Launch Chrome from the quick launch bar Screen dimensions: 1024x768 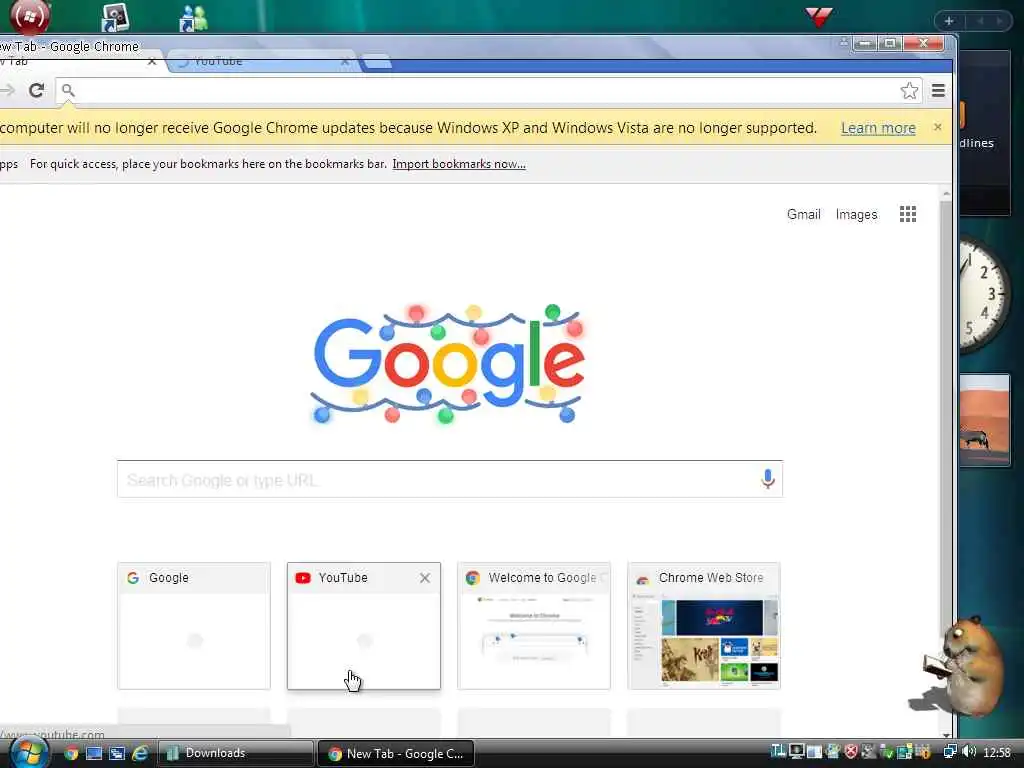click(71, 754)
